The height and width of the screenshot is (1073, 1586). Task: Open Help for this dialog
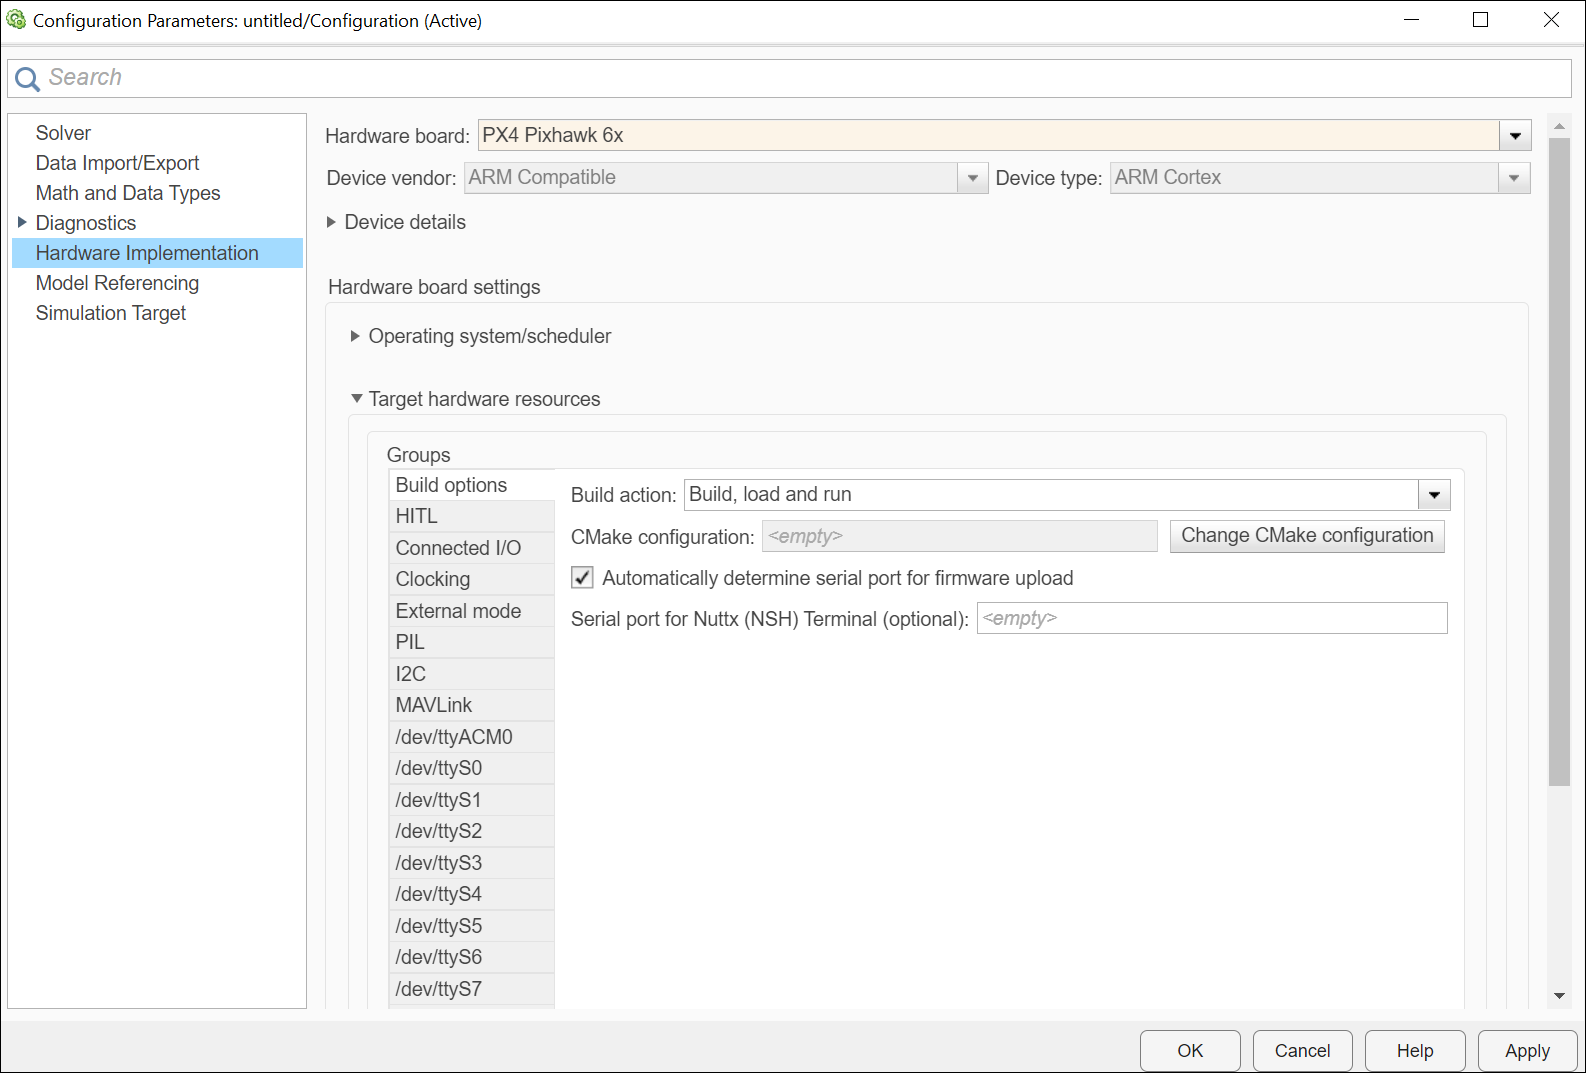[1415, 1051]
